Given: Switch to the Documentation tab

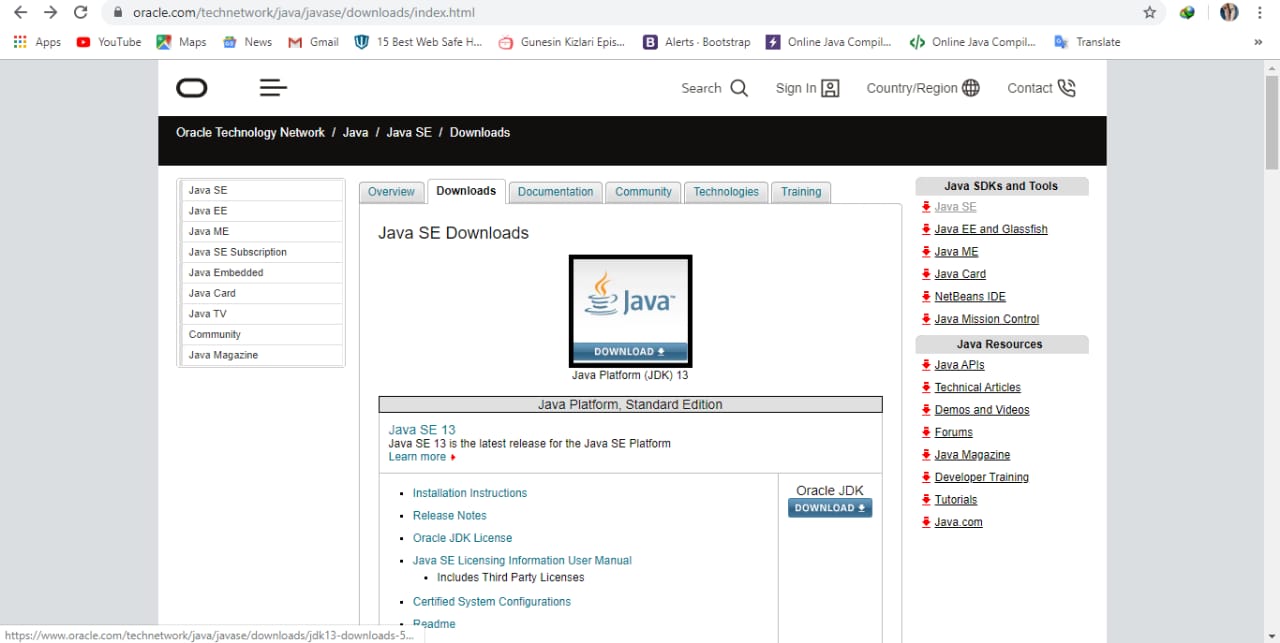Looking at the screenshot, I should click(x=555, y=191).
